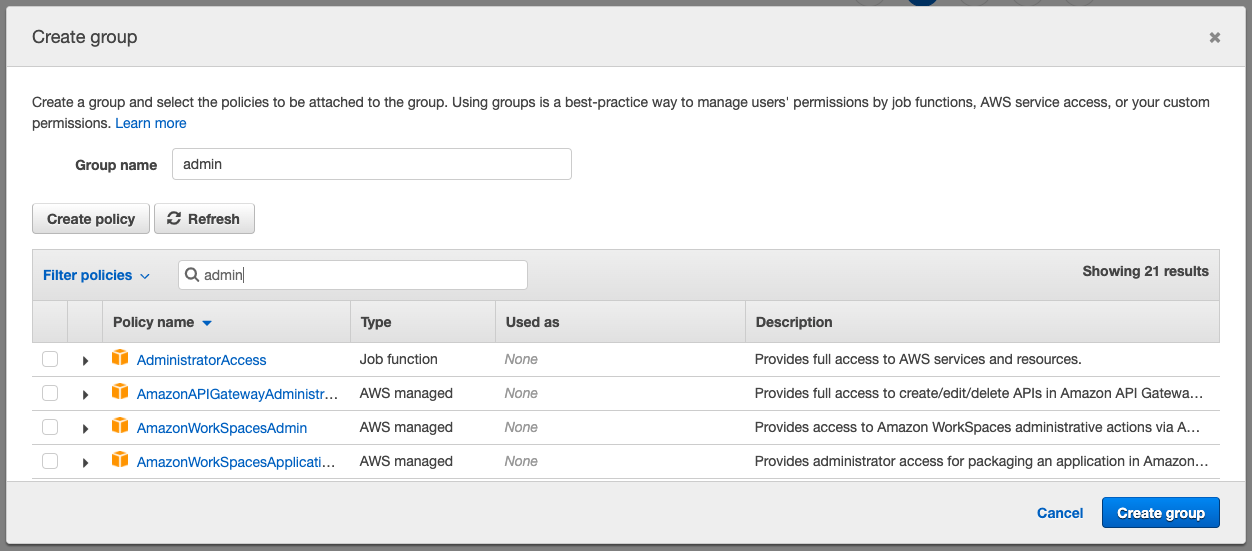The width and height of the screenshot is (1252, 551).
Task: Click the AdministratorAccess description about full access to AWS
Action: tap(918, 359)
